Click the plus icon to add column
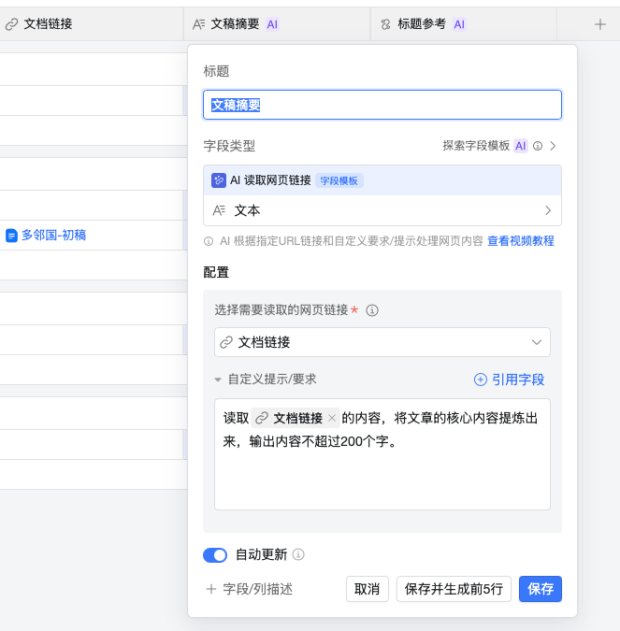The height and width of the screenshot is (631, 620). (x=600, y=24)
